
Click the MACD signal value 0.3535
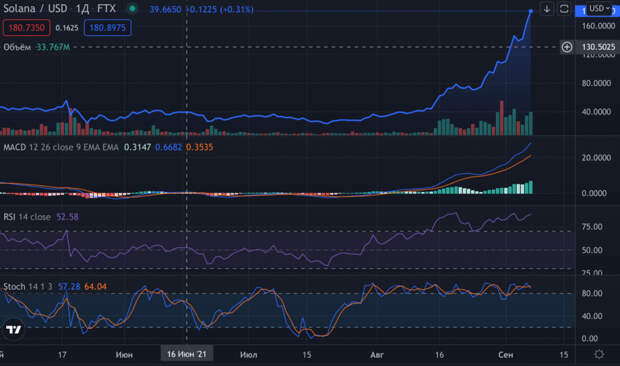199,147
